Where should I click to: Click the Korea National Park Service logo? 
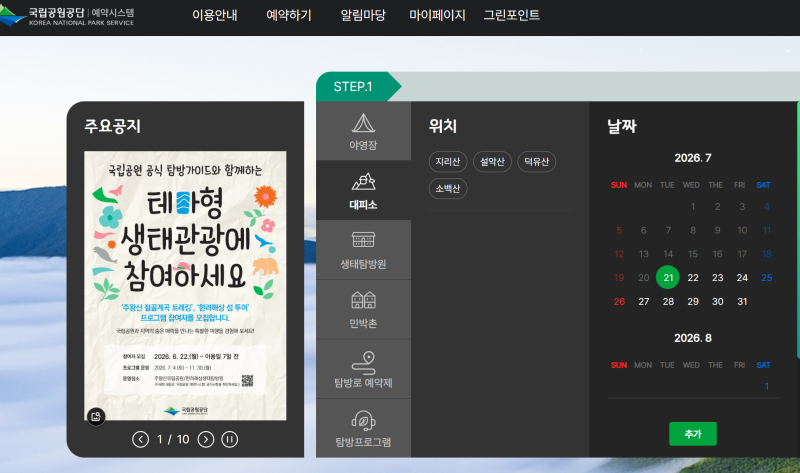point(67,16)
